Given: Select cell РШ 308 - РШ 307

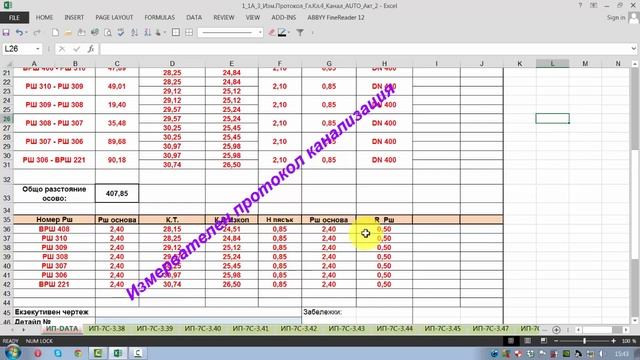Looking at the screenshot, I should (x=54, y=123).
